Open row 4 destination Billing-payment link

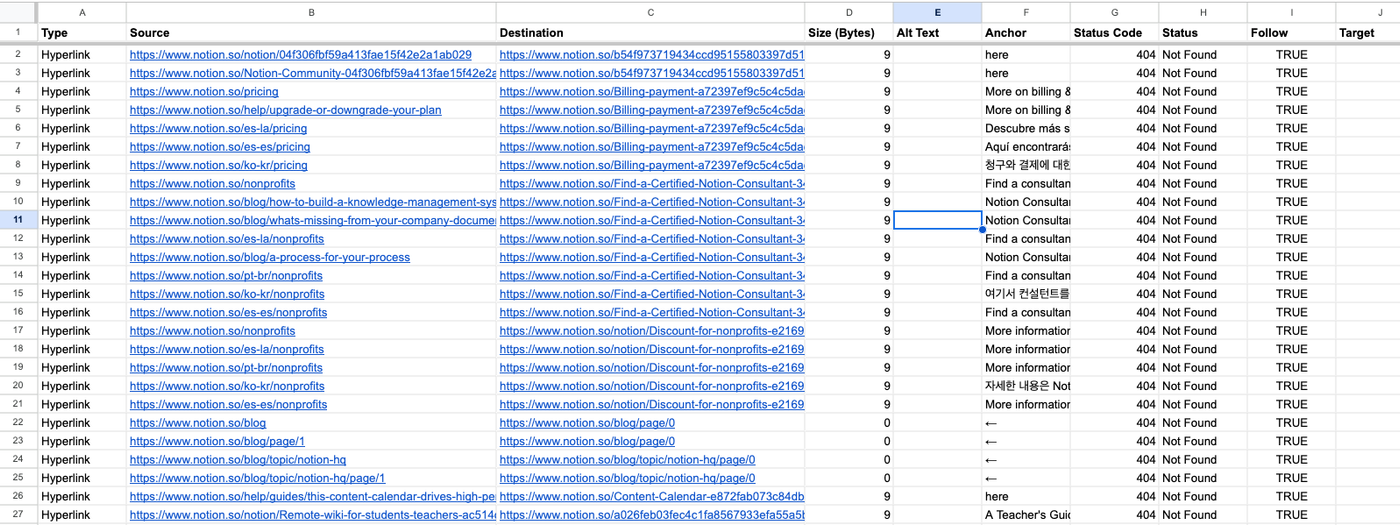click(652, 92)
